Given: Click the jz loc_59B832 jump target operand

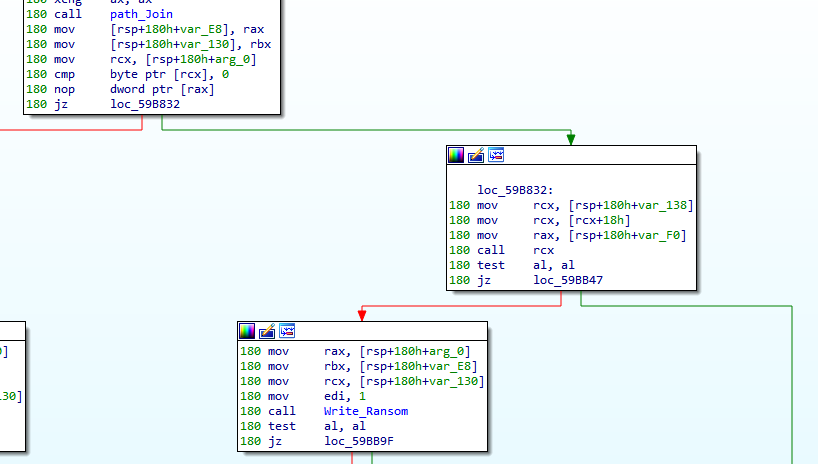Looking at the screenshot, I should [145, 104].
